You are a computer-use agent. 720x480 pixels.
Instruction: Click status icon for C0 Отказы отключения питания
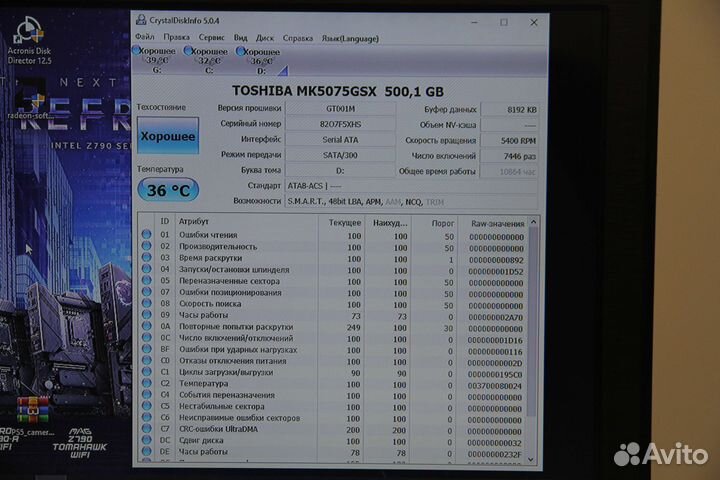pyautogui.click(x=146, y=360)
